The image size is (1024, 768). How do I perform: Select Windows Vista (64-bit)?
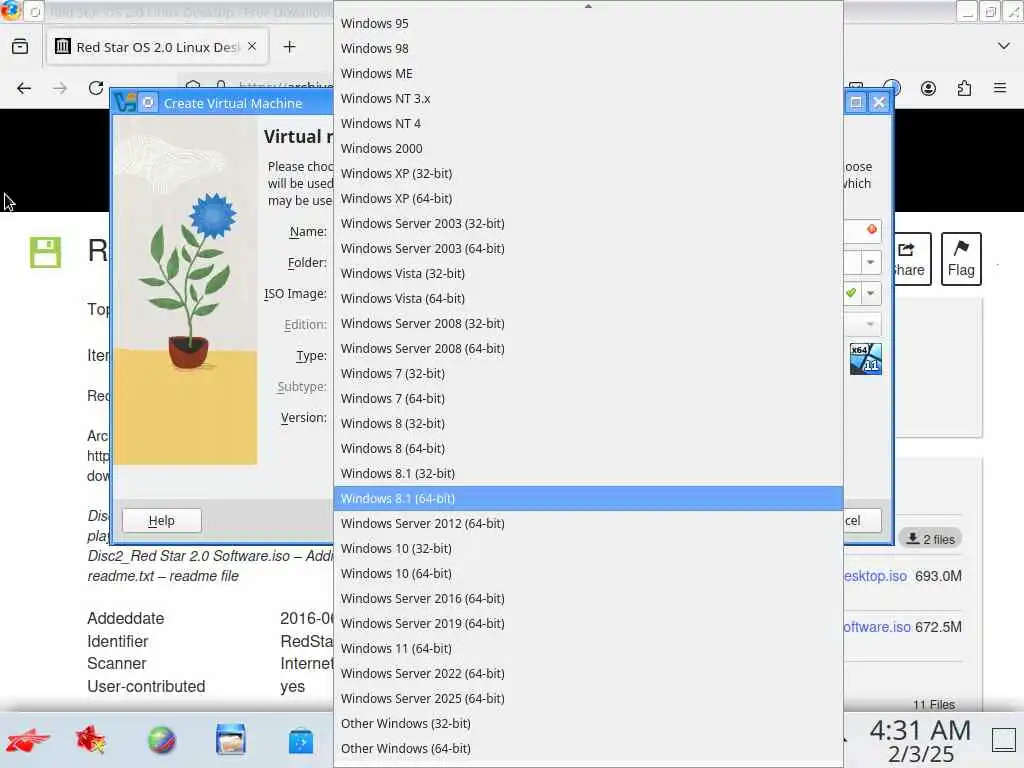(x=588, y=298)
